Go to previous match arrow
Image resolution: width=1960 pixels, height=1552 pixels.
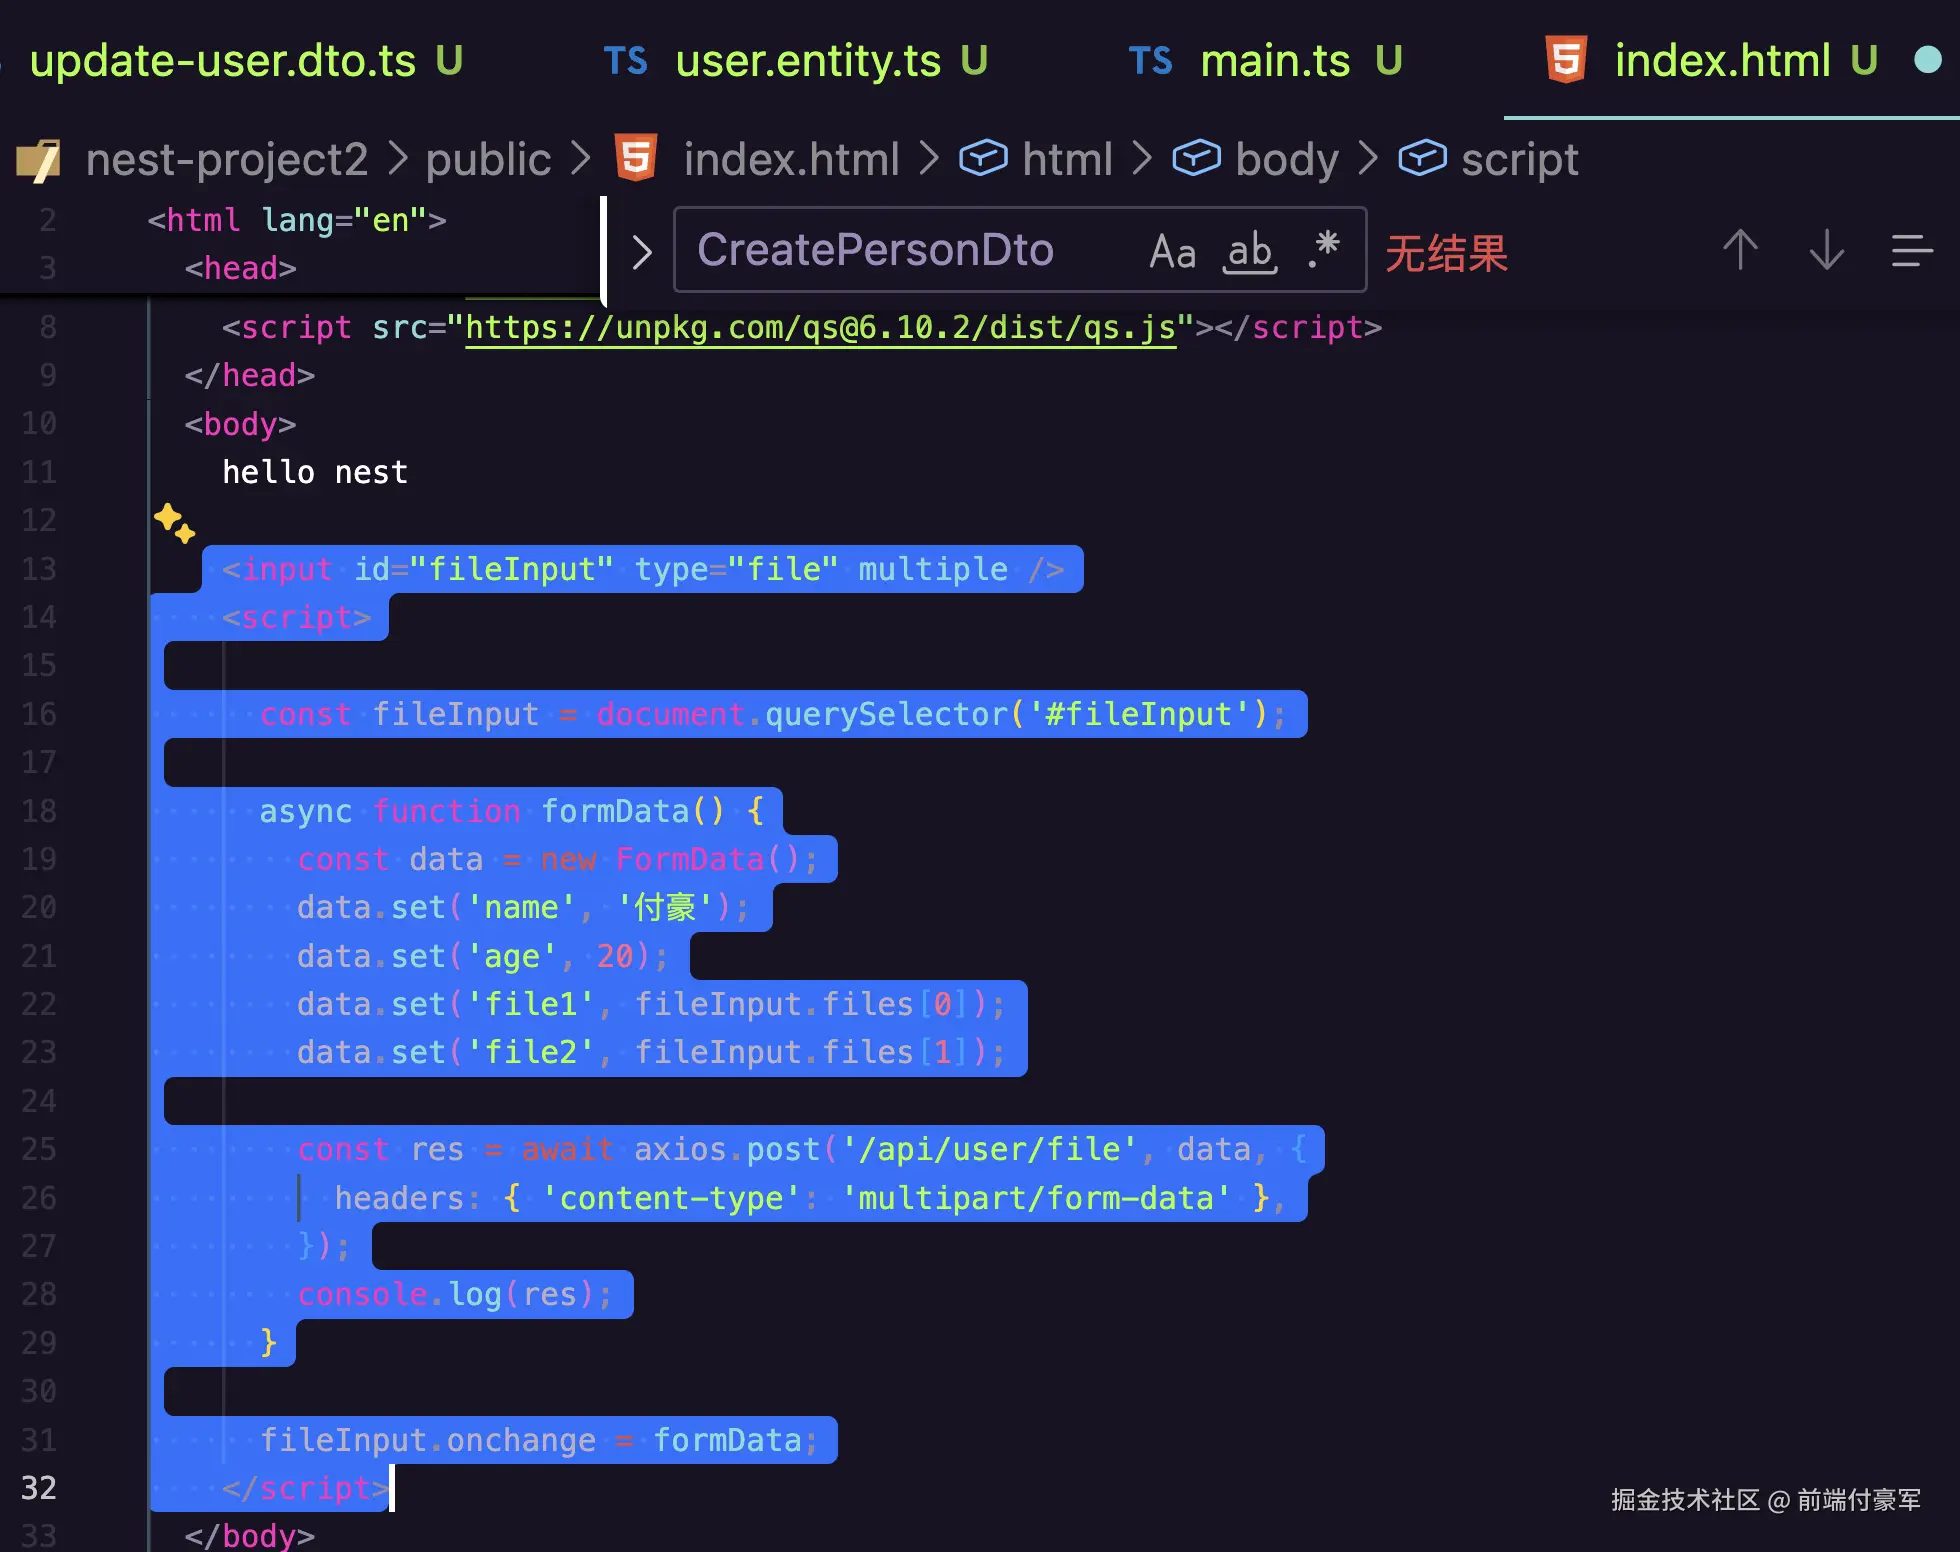(1740, 250)
